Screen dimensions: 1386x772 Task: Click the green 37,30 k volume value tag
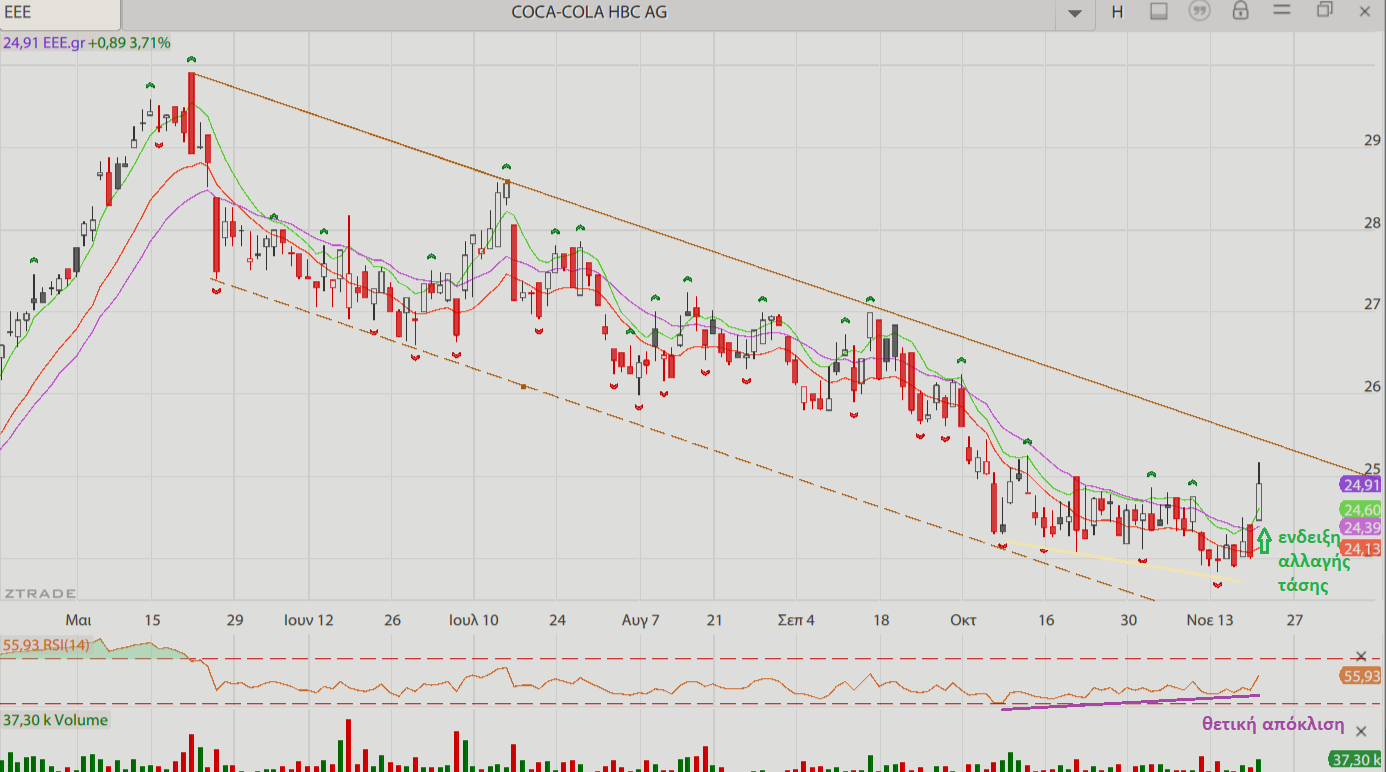point(1356,759)
